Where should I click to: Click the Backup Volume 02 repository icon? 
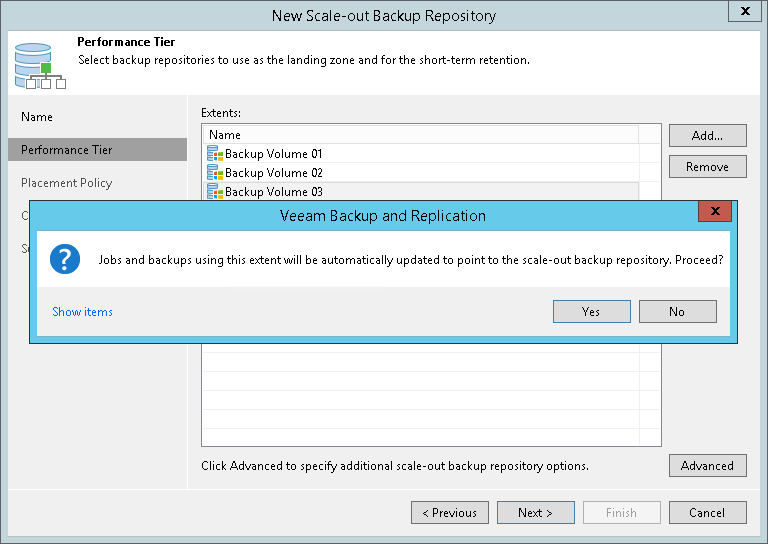(214, 173)
